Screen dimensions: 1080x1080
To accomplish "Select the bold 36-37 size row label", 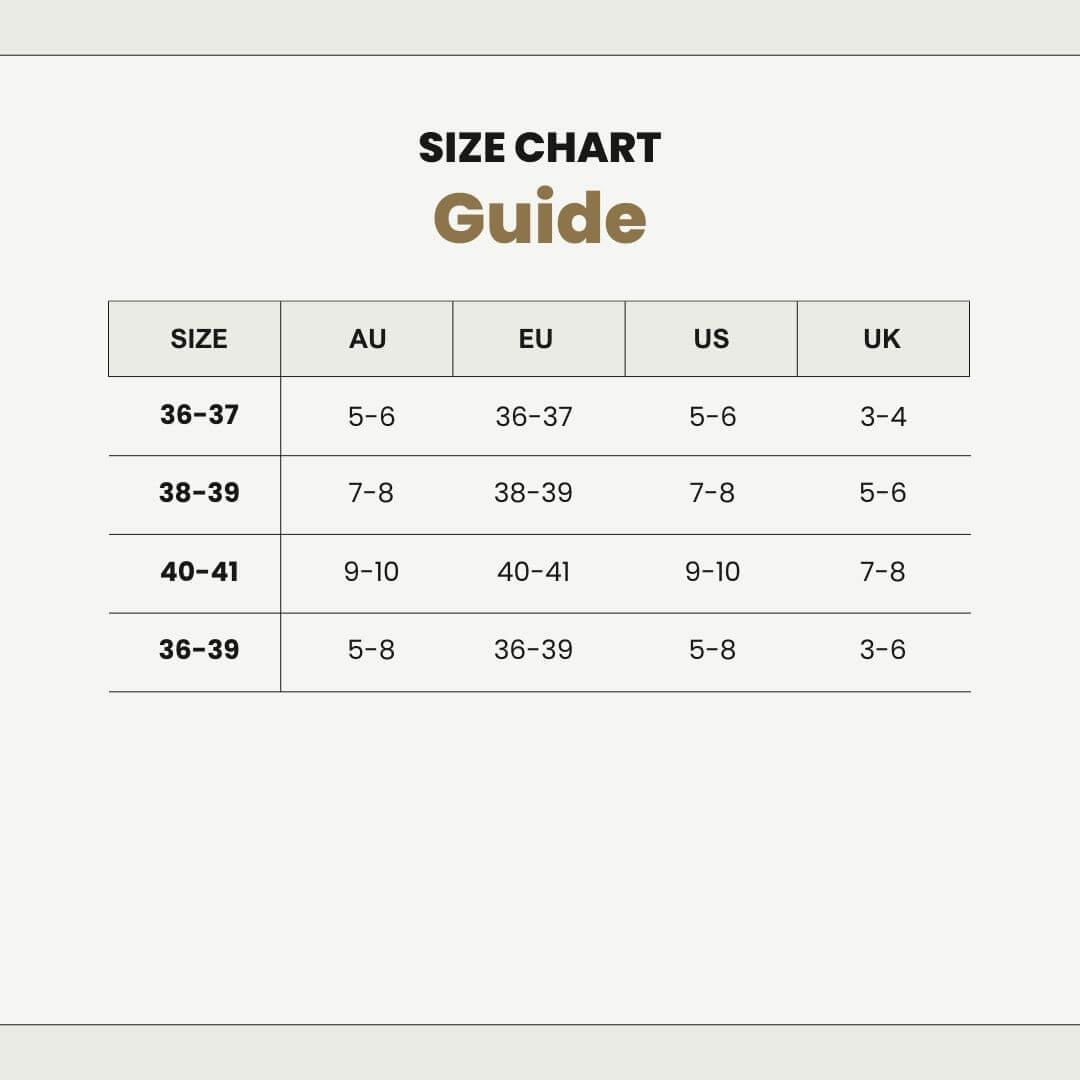I will pos(199,414).
